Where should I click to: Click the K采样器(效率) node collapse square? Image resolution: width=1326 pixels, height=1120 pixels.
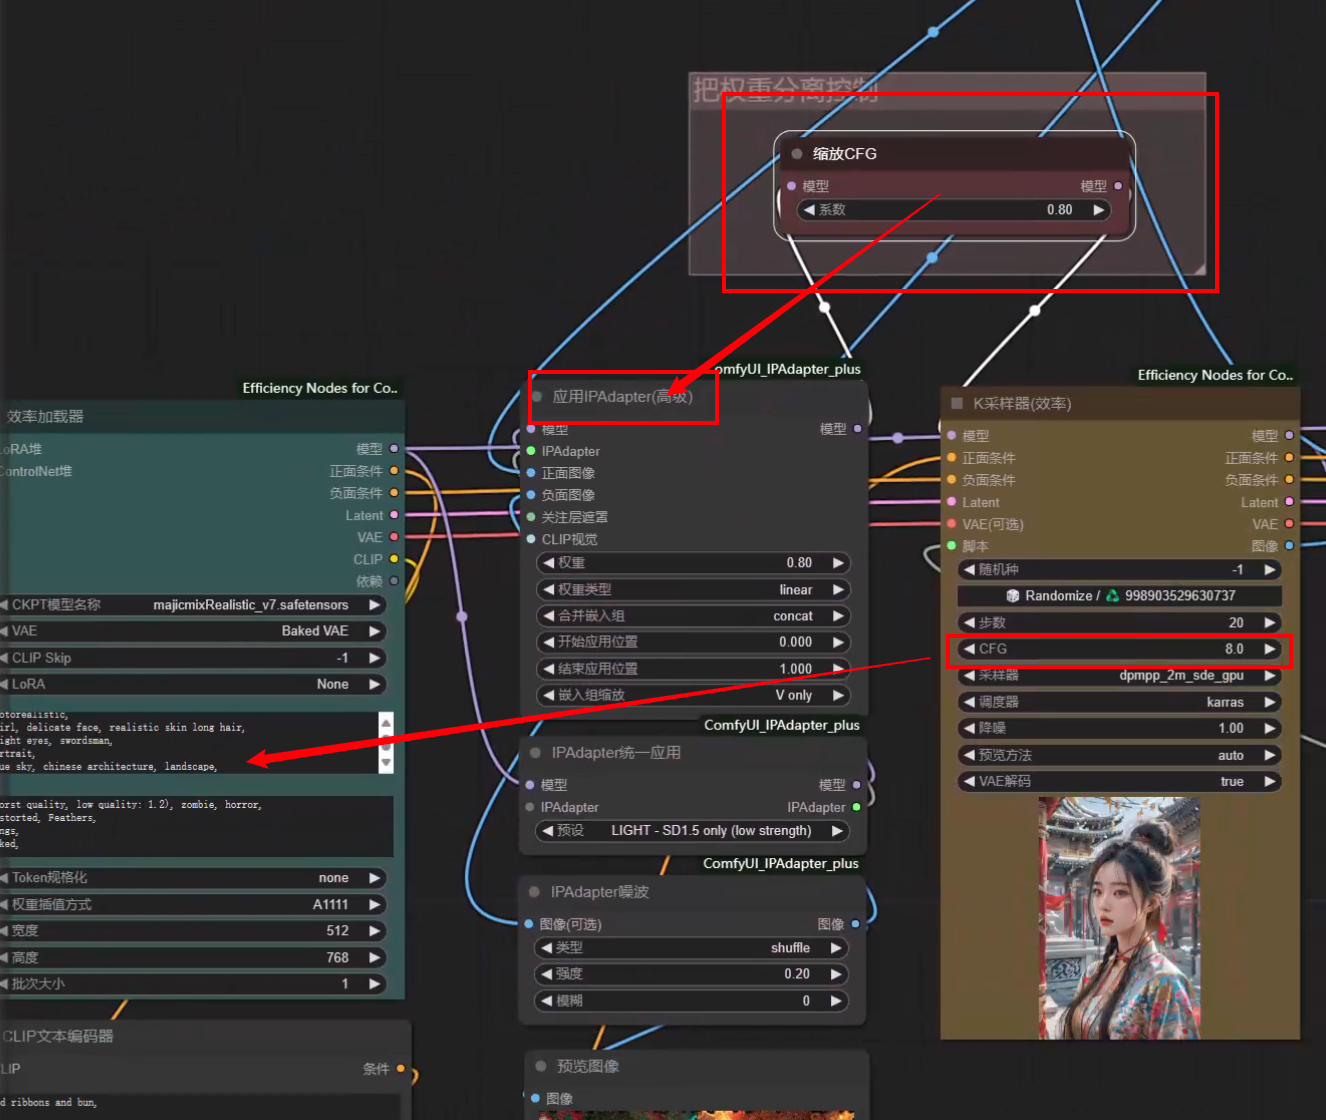point(957,403)
